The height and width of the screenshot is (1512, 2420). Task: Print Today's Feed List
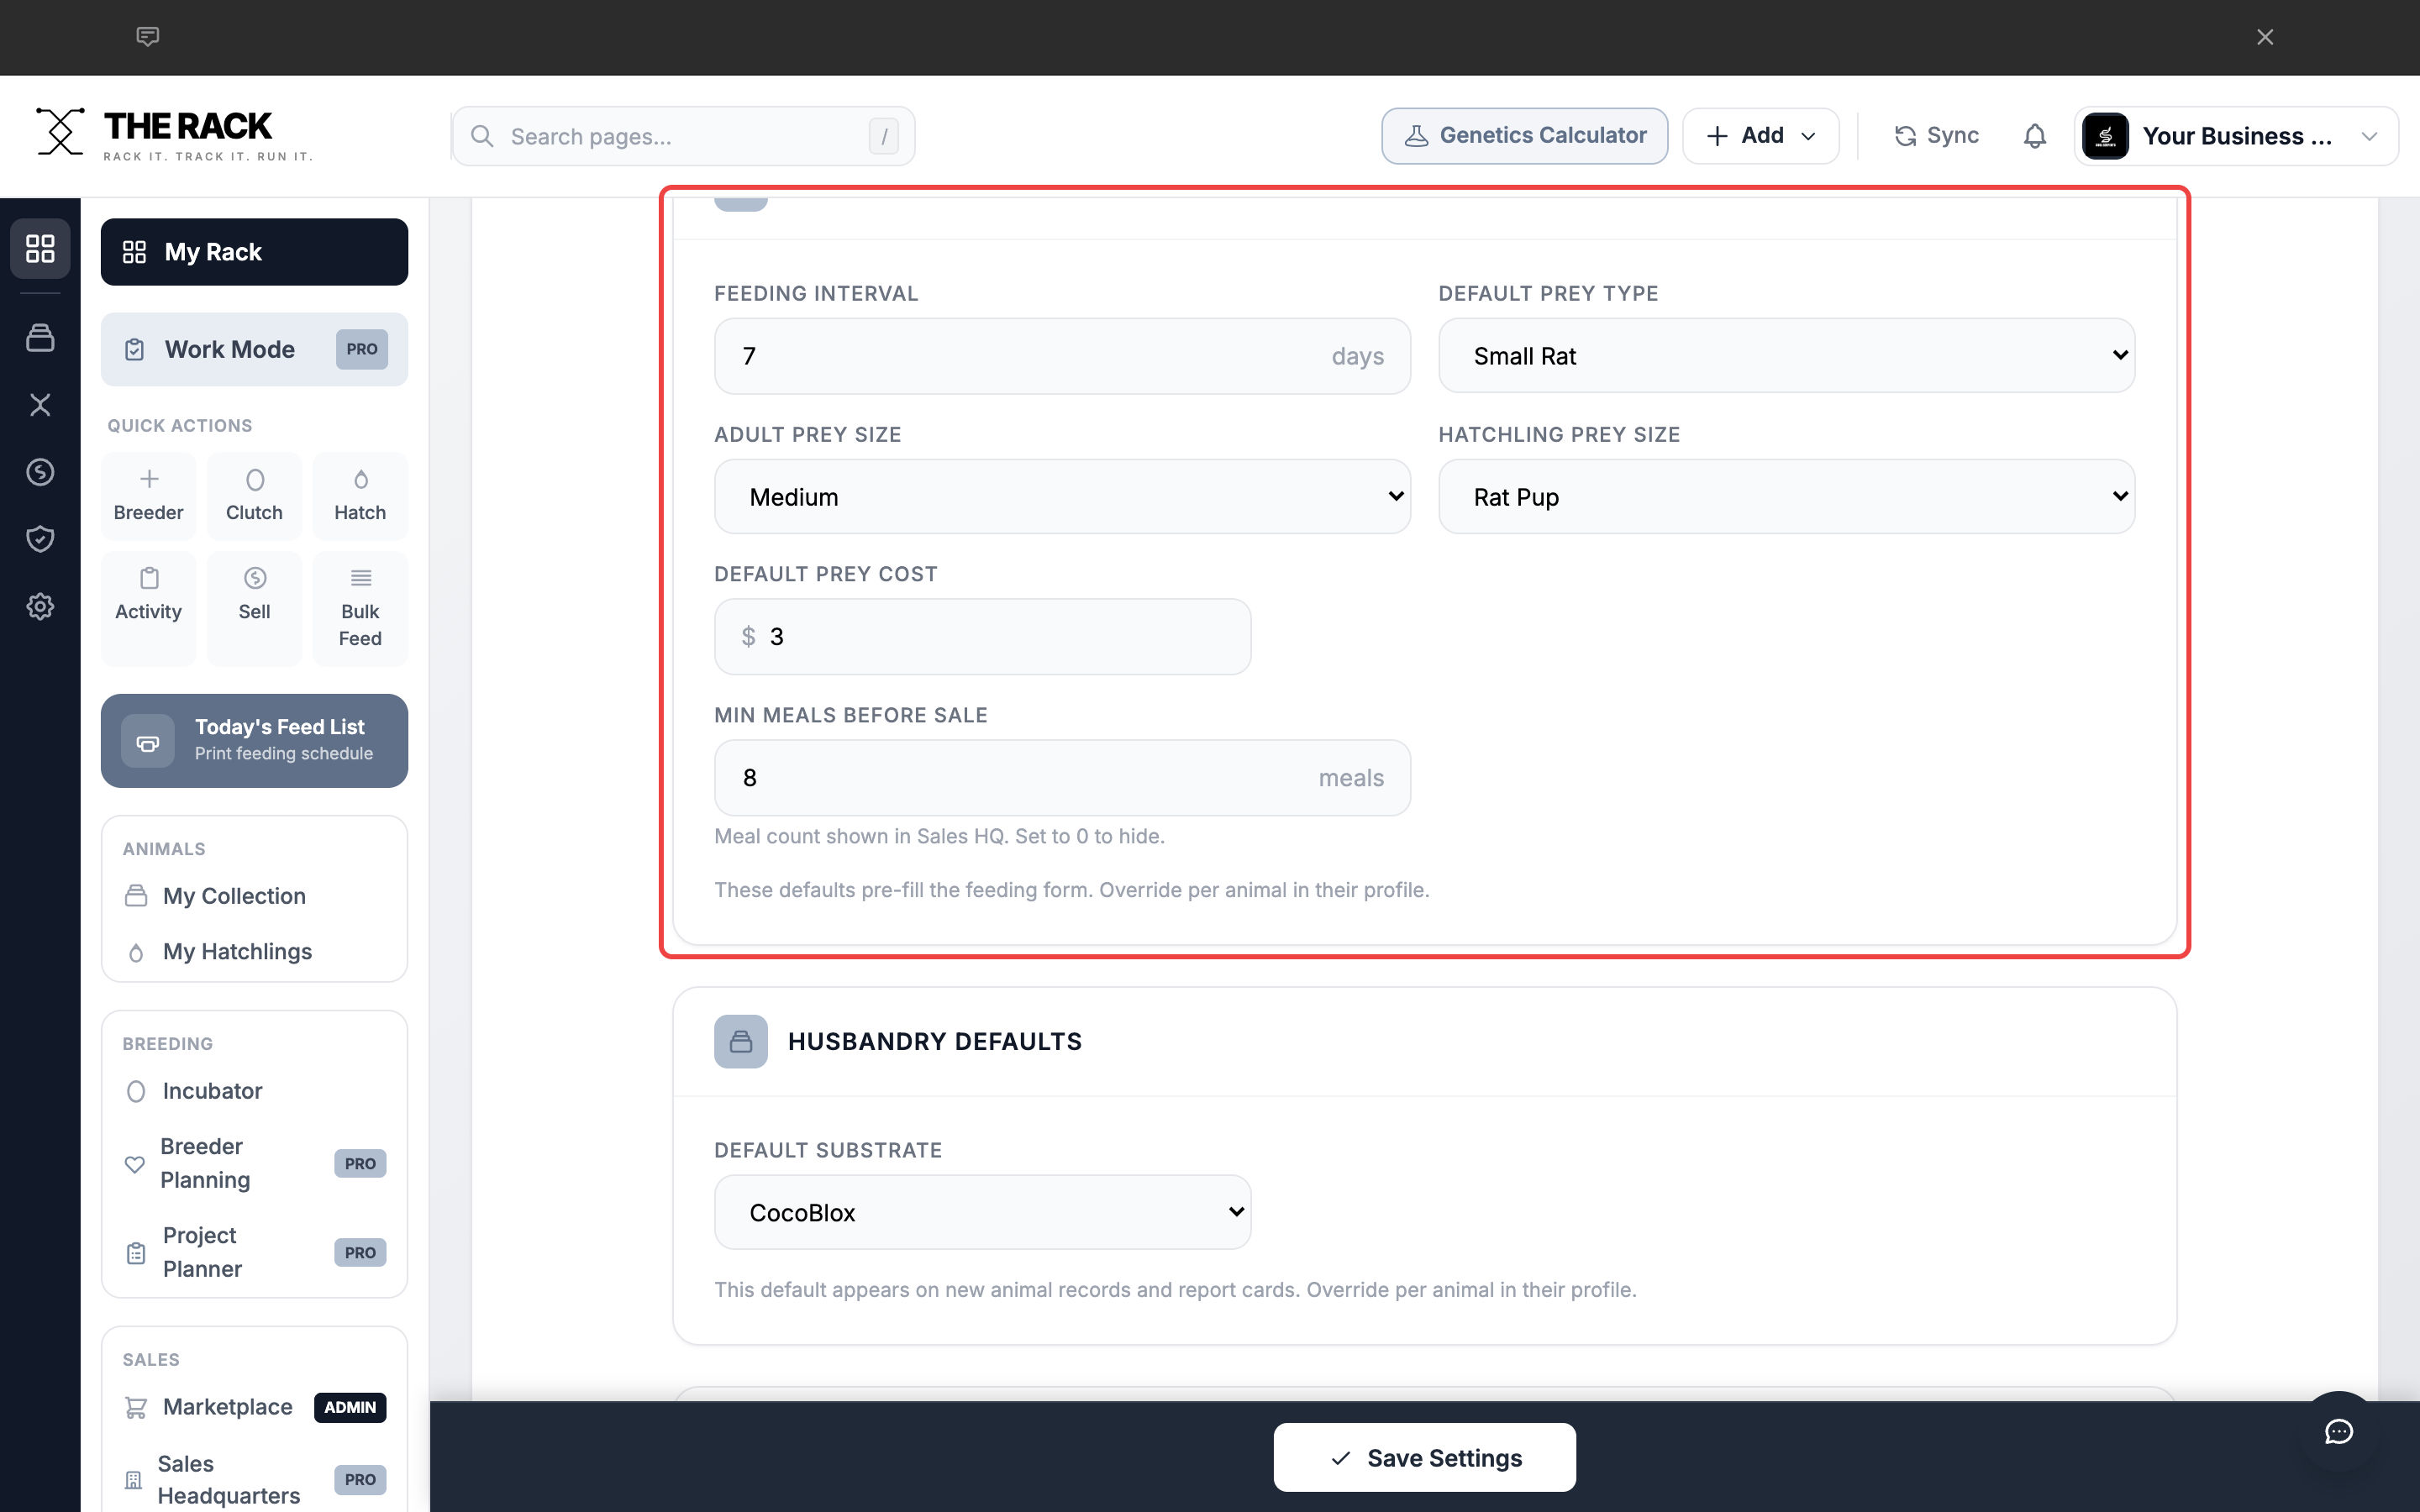tap(254, 741)
